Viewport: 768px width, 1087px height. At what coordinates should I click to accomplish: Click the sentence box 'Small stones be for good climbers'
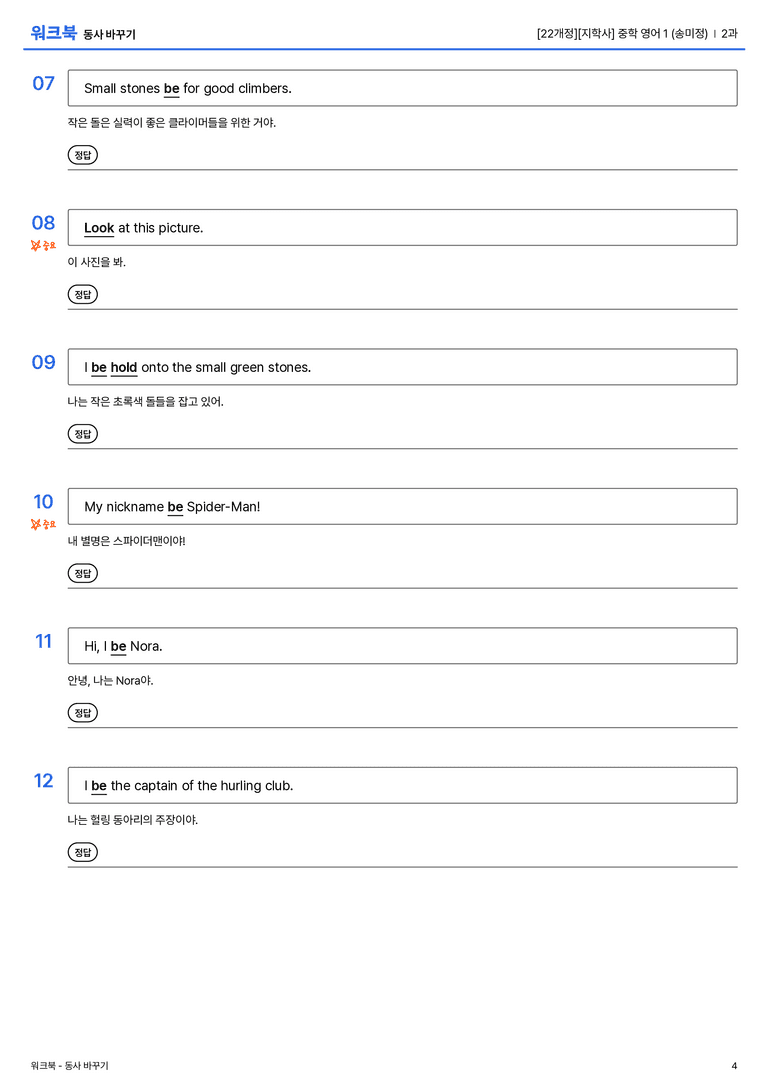pos(402,88)
